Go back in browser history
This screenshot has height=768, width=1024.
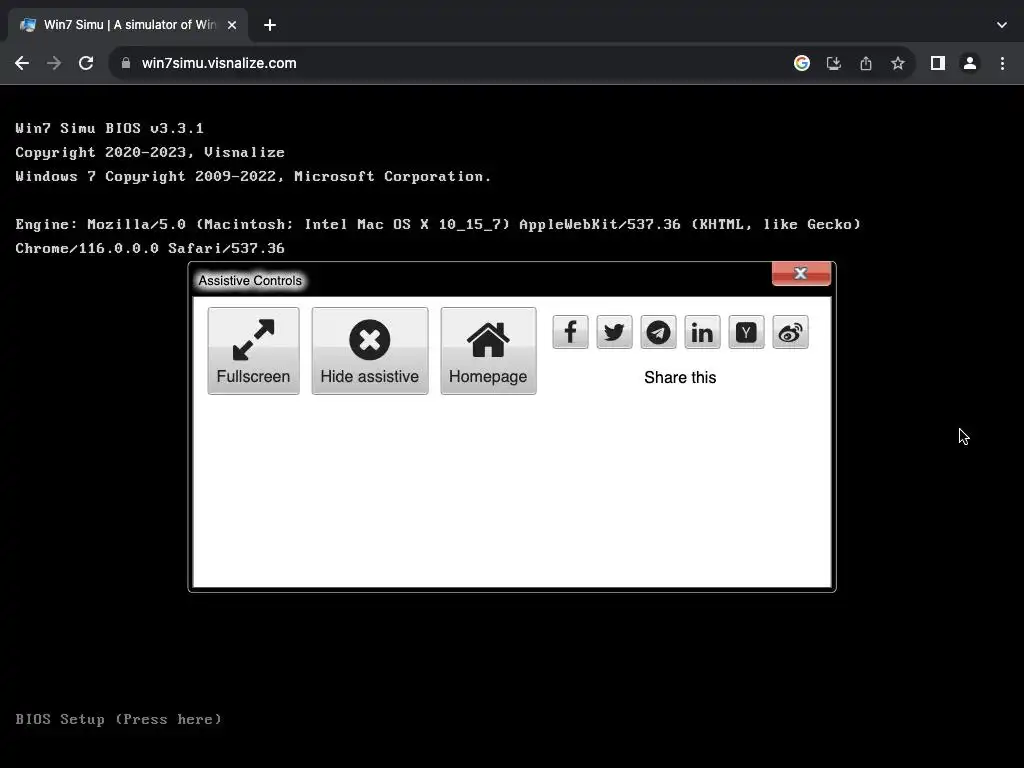(x=22, y=63)
